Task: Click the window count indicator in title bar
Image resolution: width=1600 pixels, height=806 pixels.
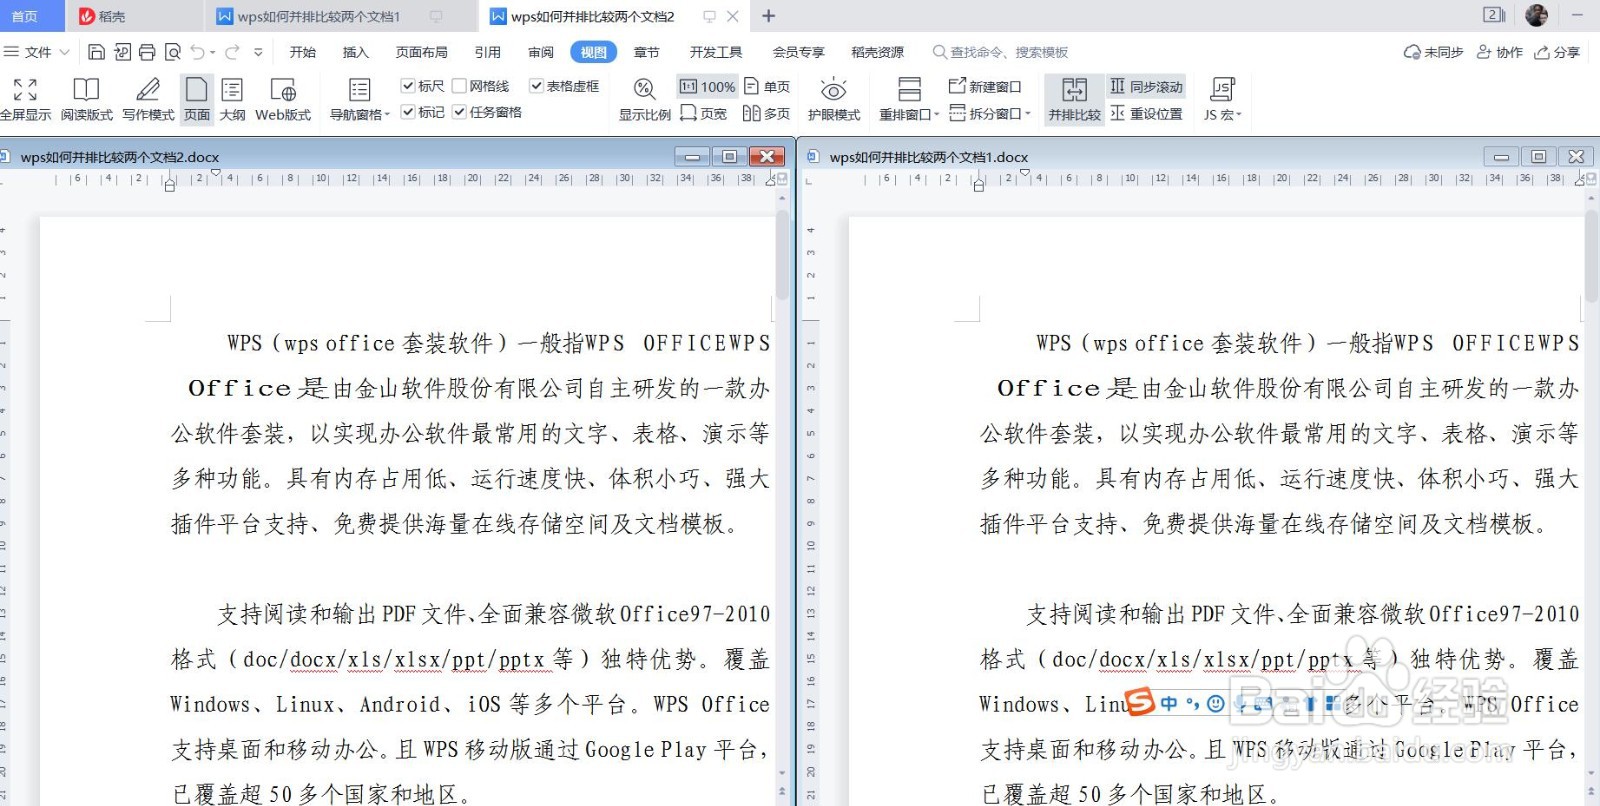Action: tap(1493, 15)
